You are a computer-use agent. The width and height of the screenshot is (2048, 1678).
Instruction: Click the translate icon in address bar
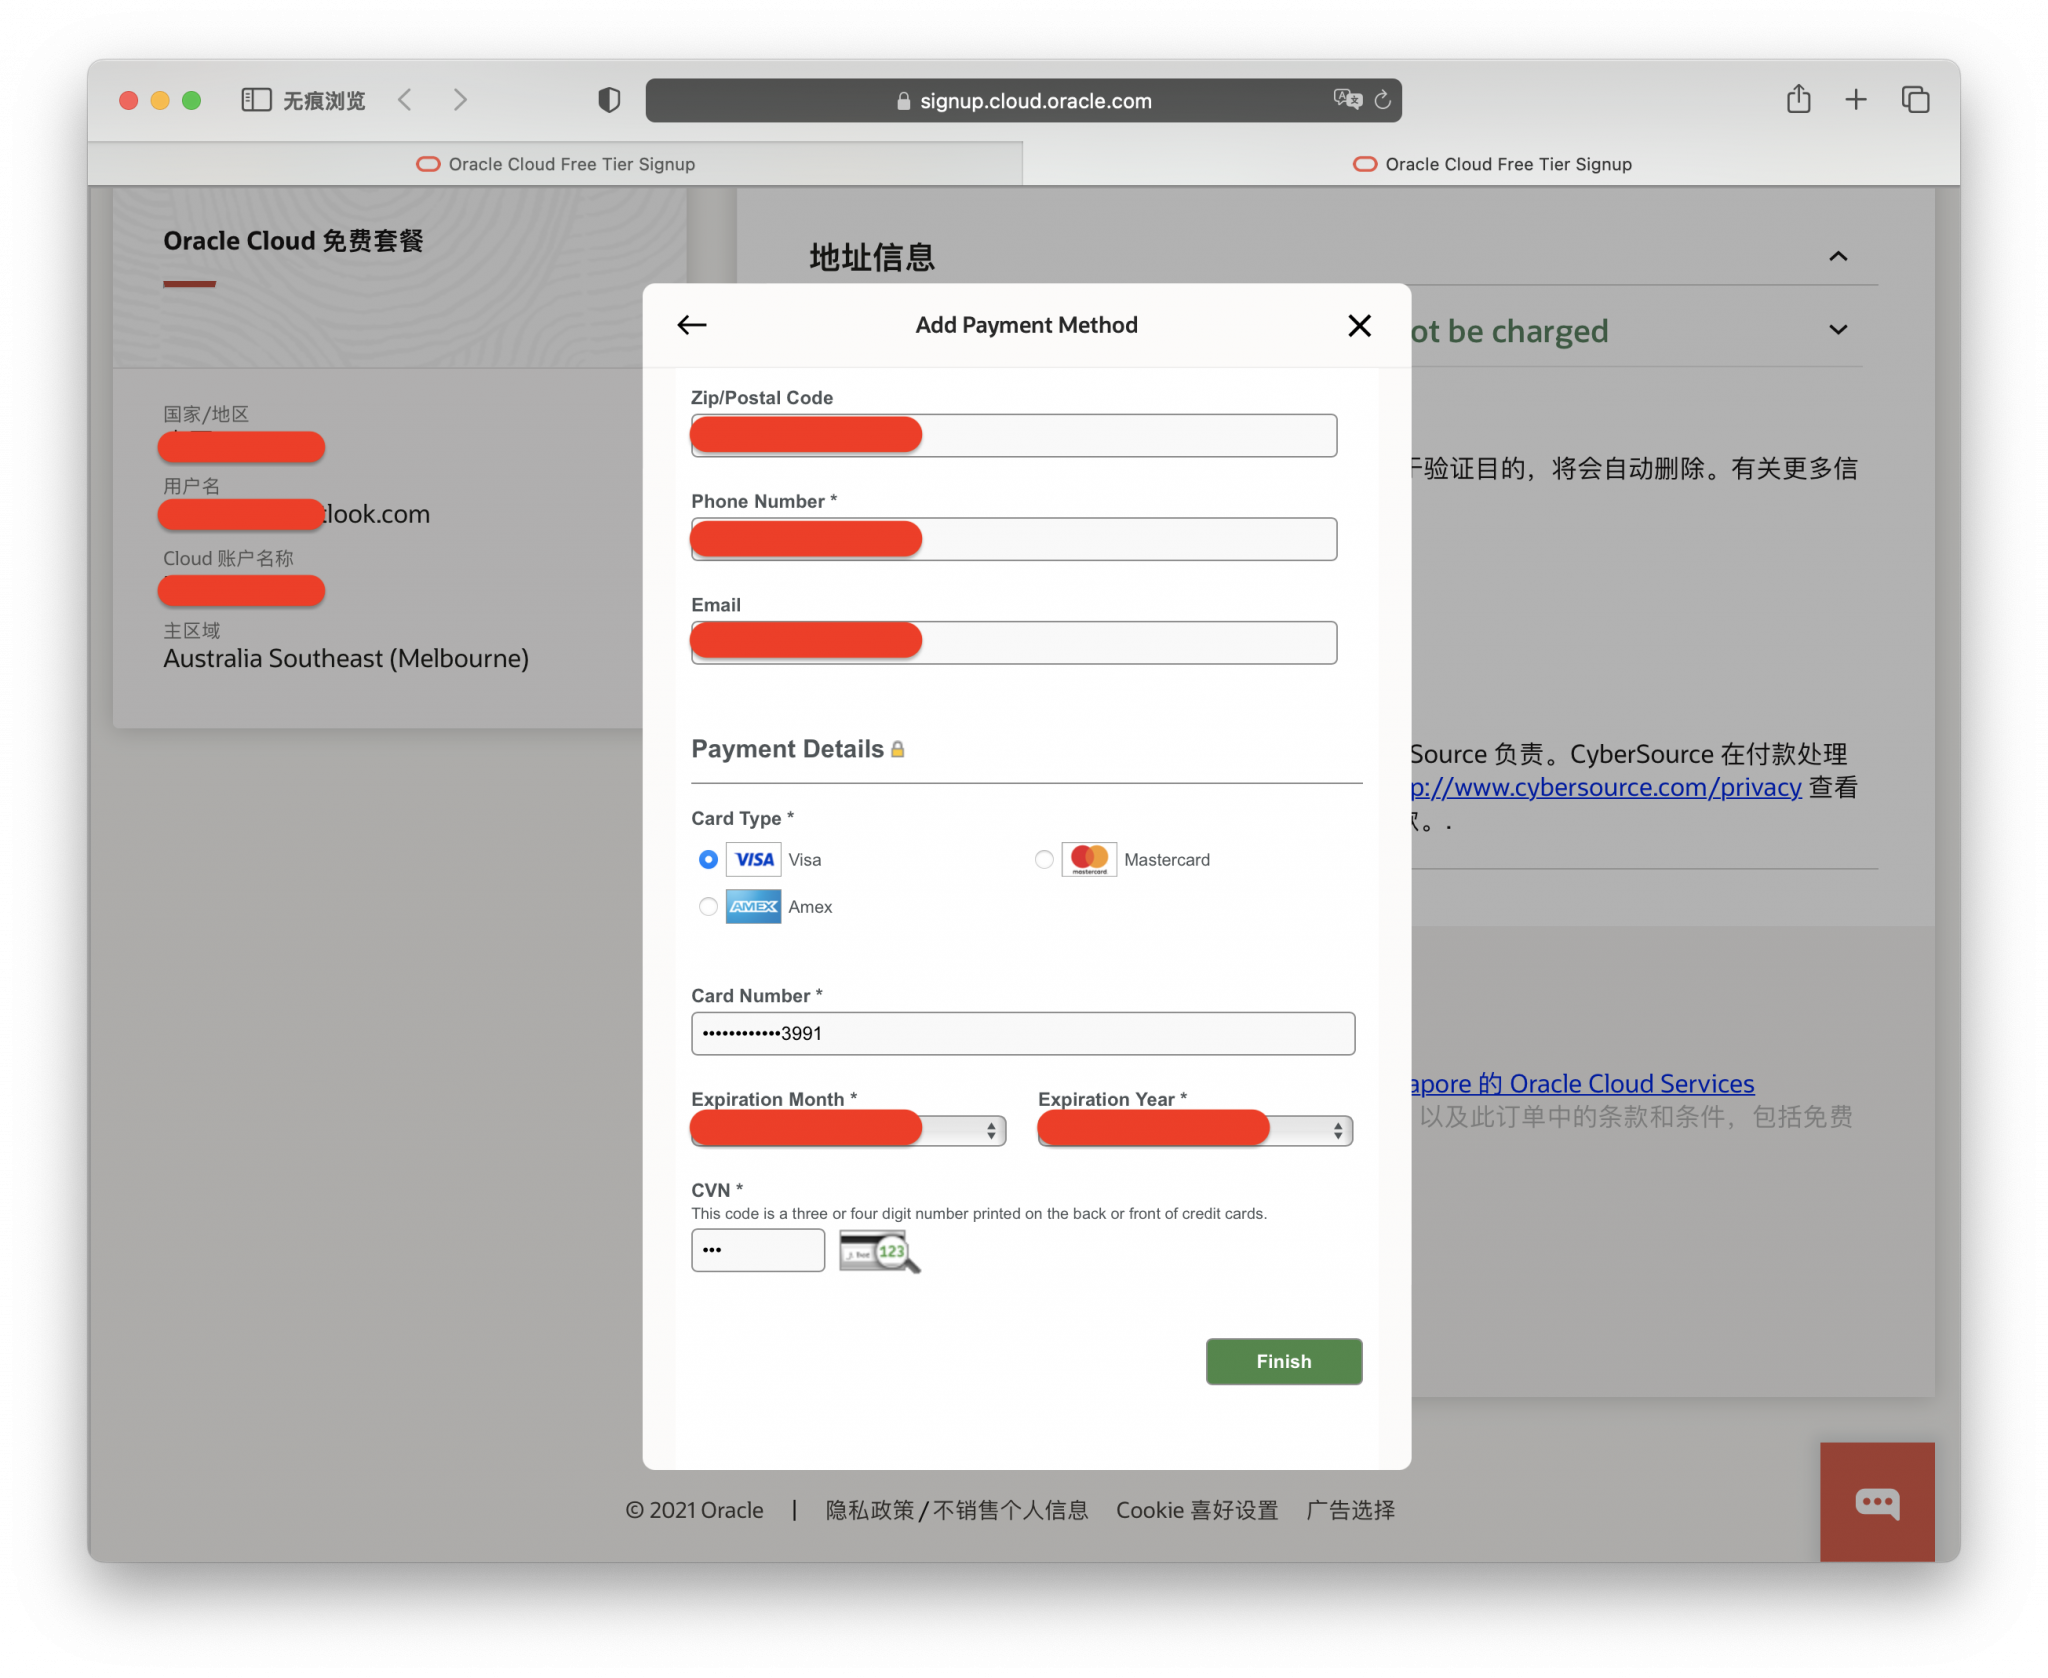click(x=1347, y=99)
